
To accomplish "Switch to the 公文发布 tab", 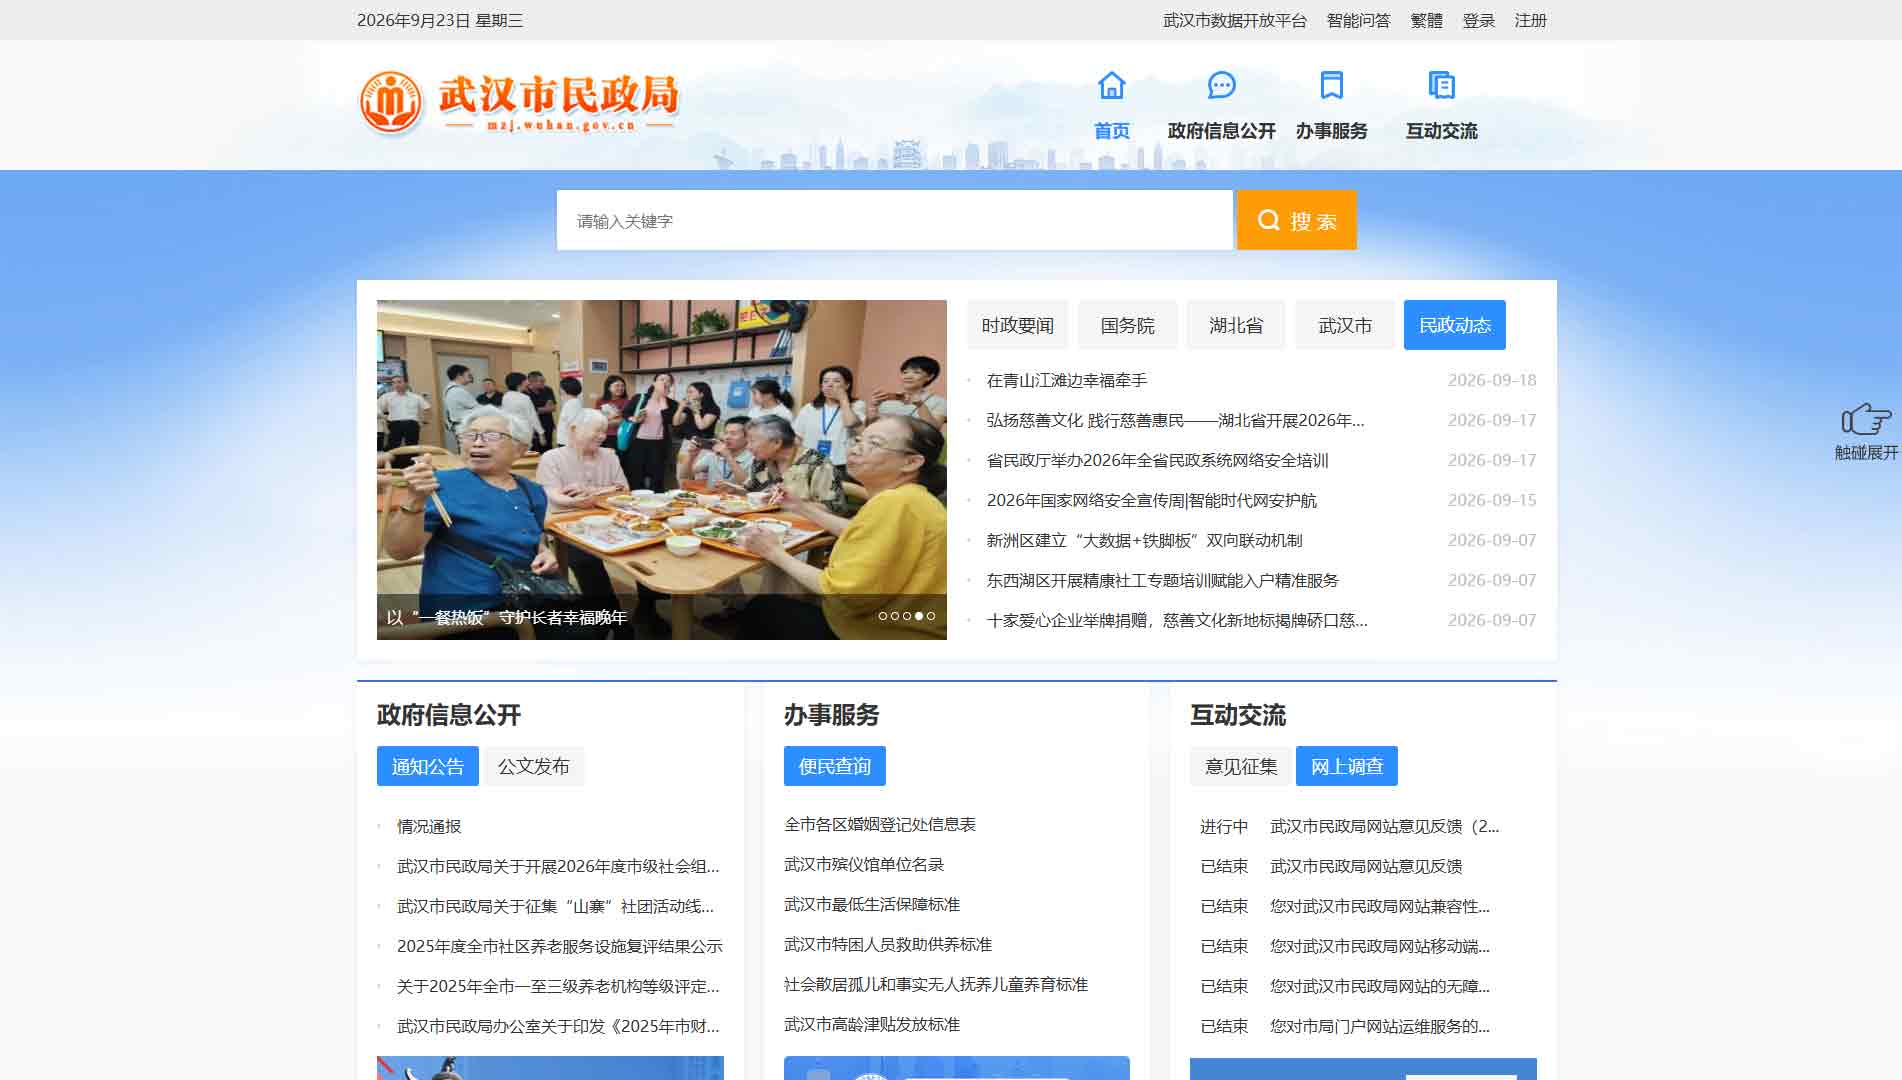I will point(533,766).
